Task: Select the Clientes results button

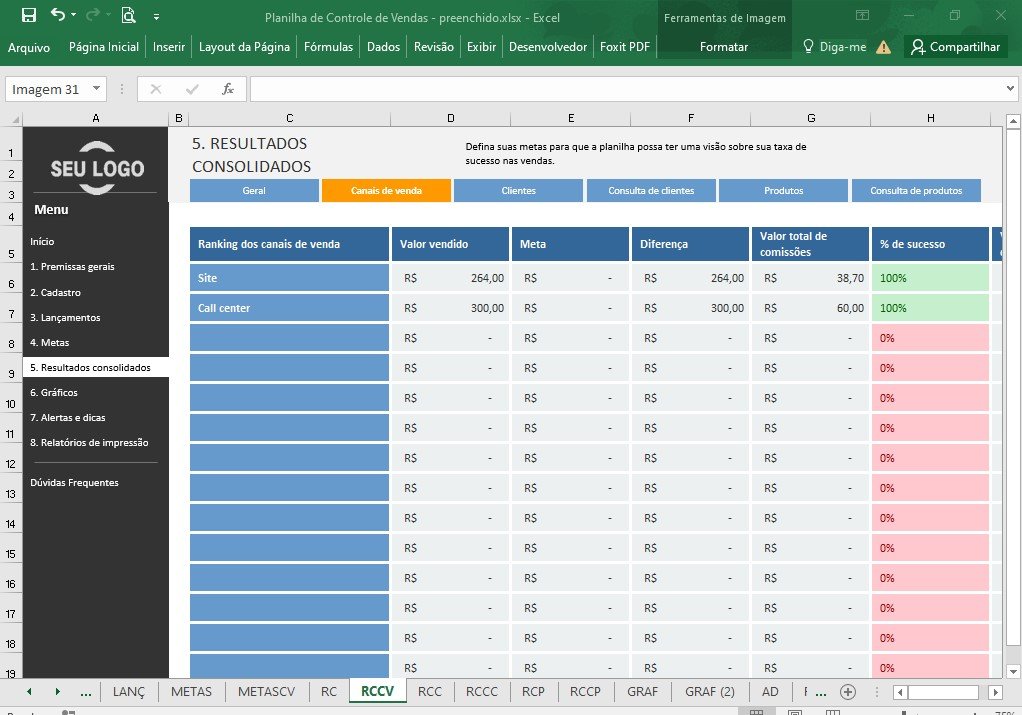Action: pos(519,190)
